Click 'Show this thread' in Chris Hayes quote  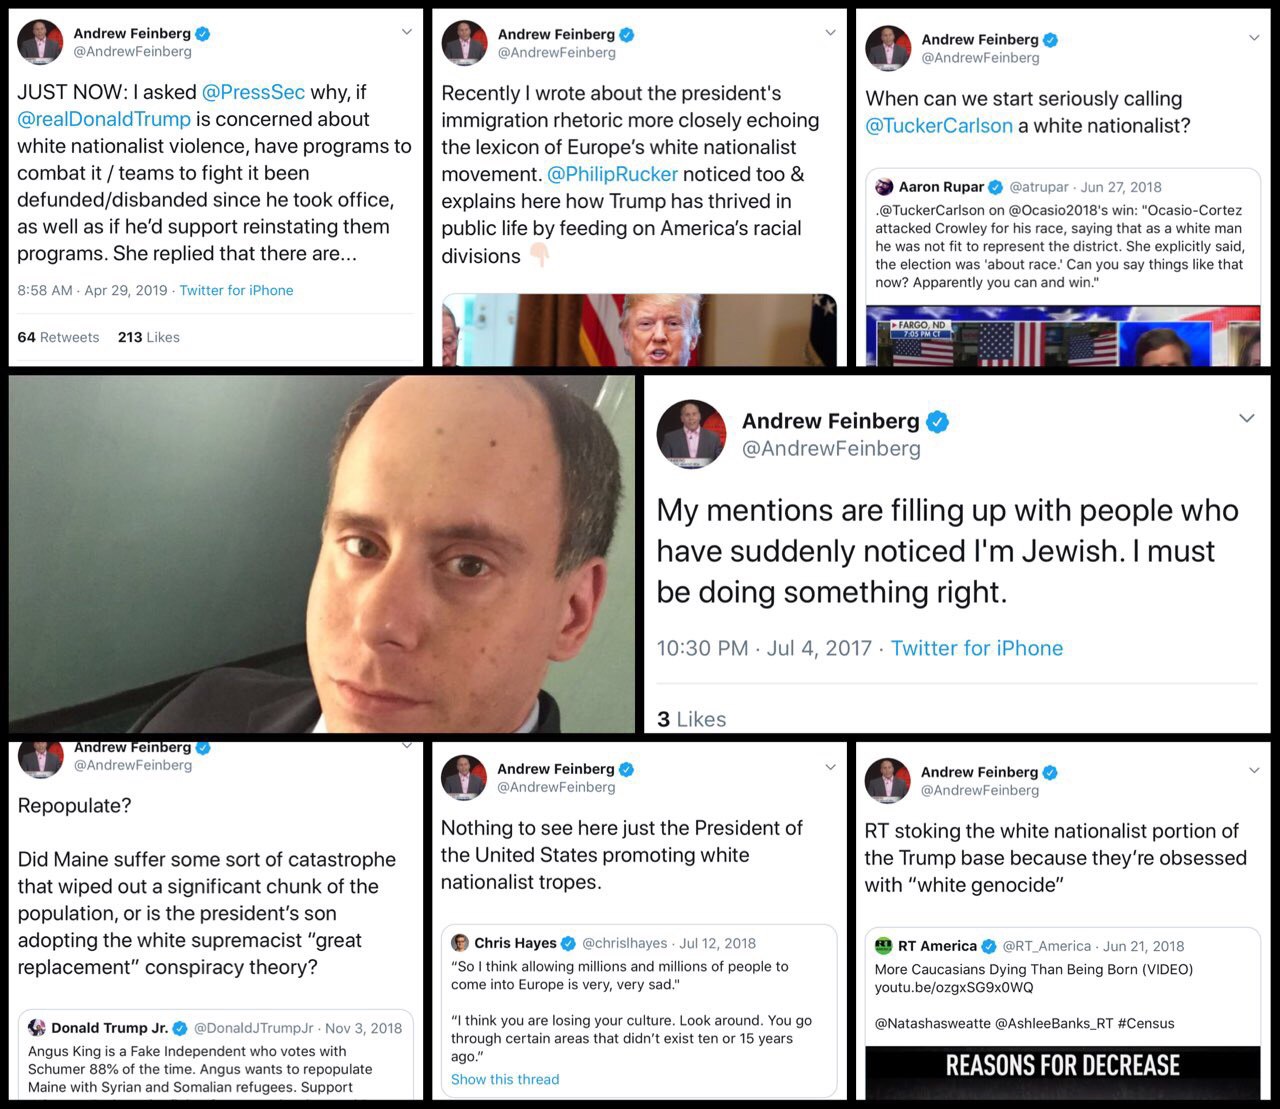tap(505, 1079)
